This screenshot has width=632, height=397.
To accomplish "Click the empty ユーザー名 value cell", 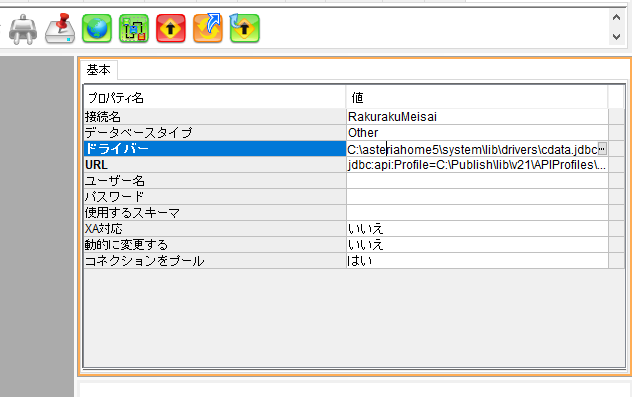I will (477, 181).
